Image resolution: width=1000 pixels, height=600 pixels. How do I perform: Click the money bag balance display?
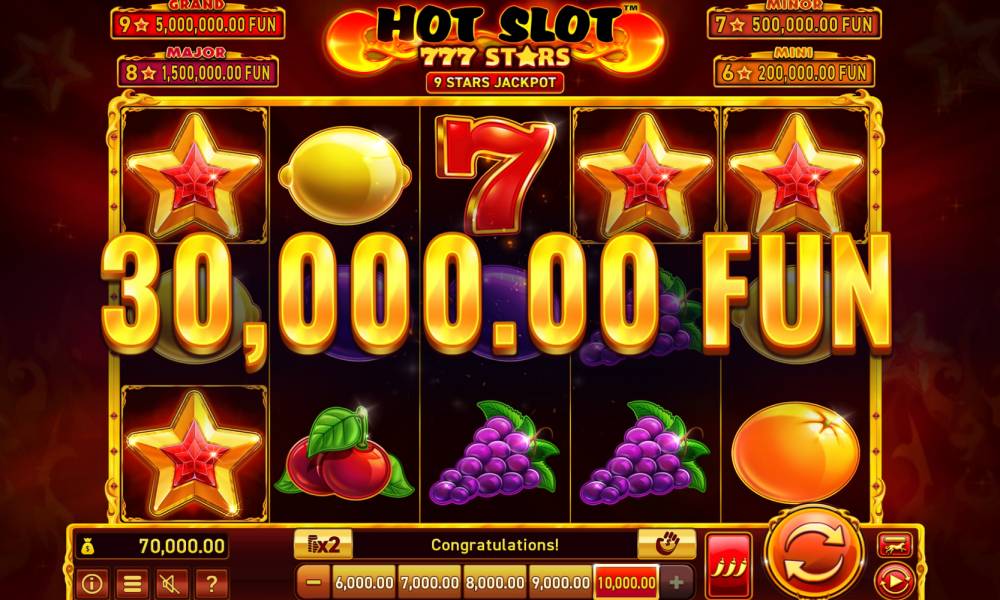click(152, 546)
